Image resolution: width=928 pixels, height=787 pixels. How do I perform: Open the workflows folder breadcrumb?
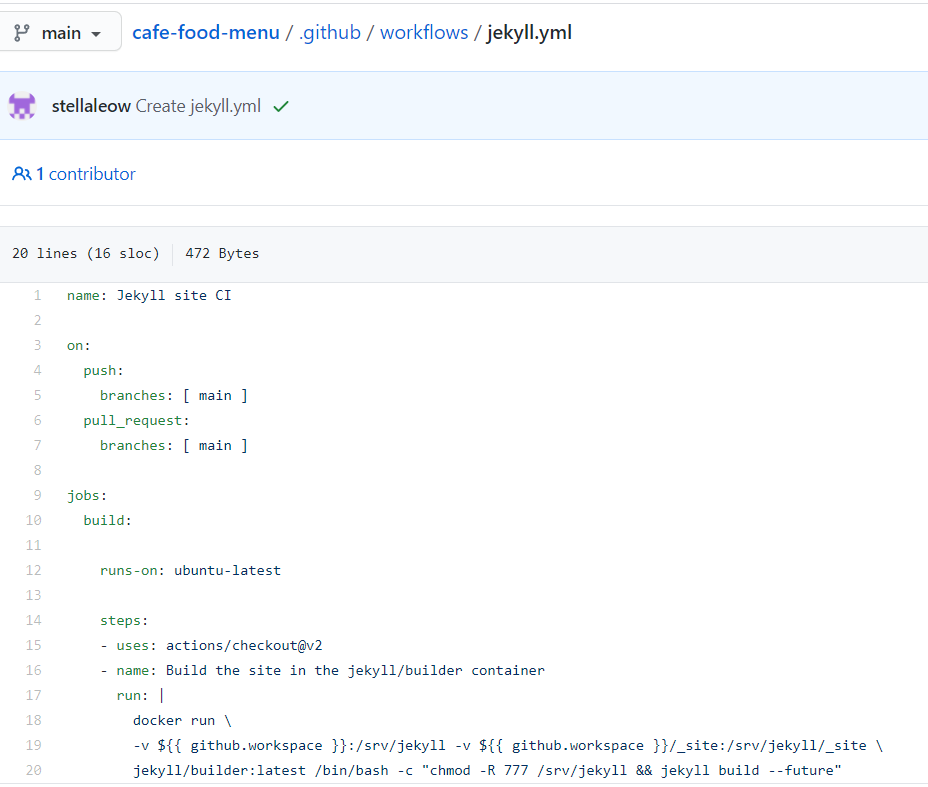(424, 32)
